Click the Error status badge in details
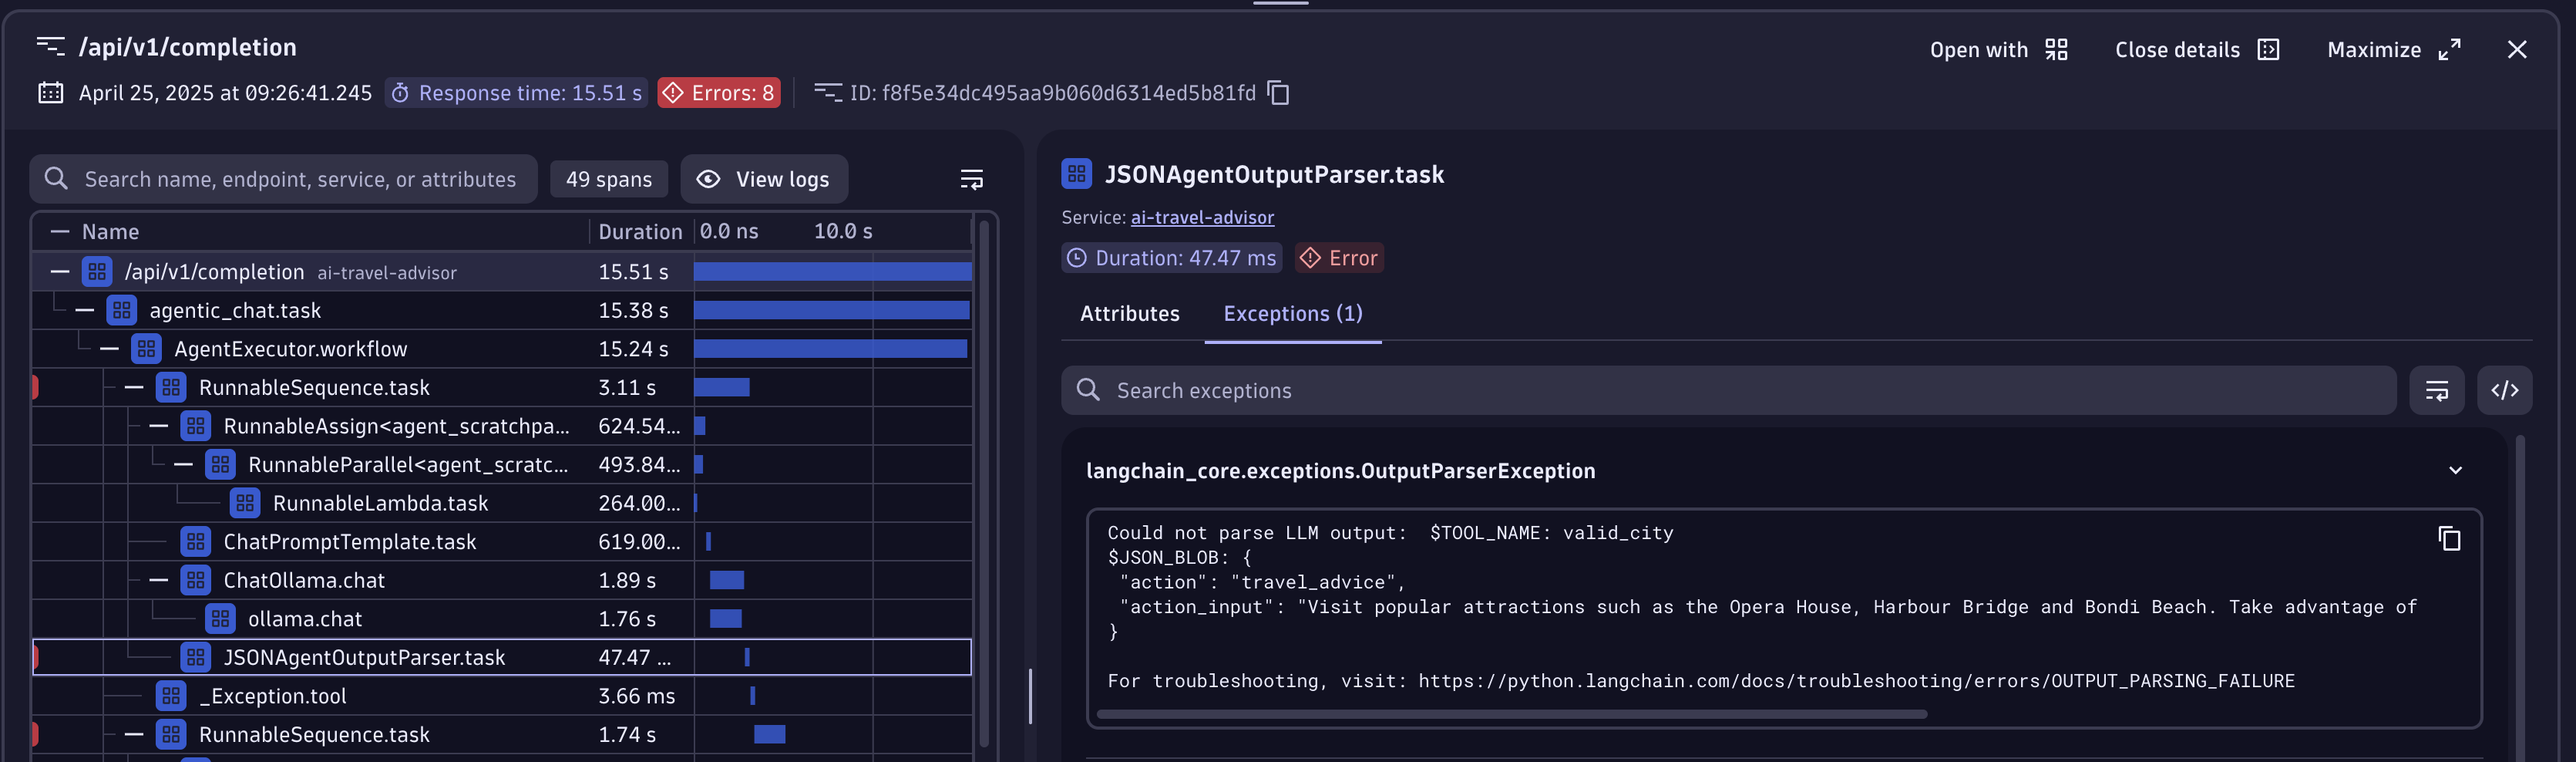 point(1339,258)
